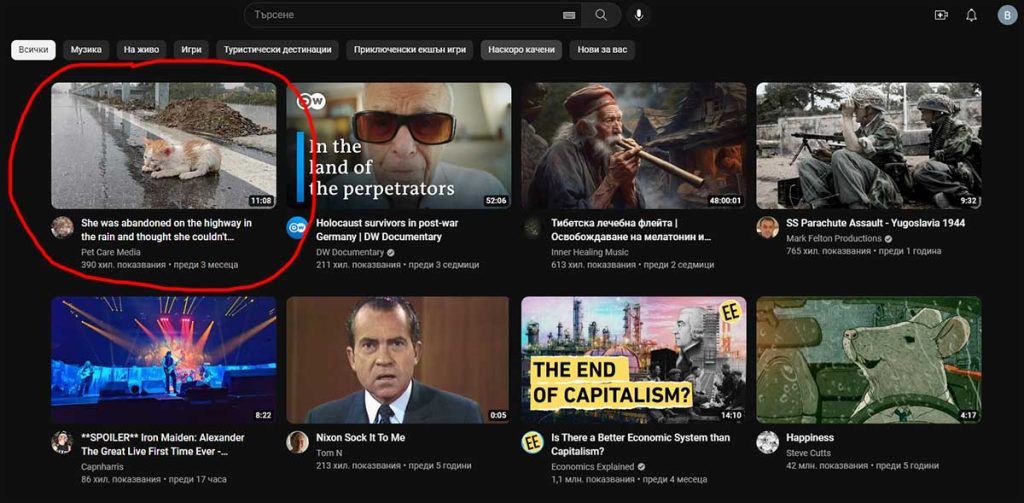Switch to the 'На живо' chip

[140, 50]
